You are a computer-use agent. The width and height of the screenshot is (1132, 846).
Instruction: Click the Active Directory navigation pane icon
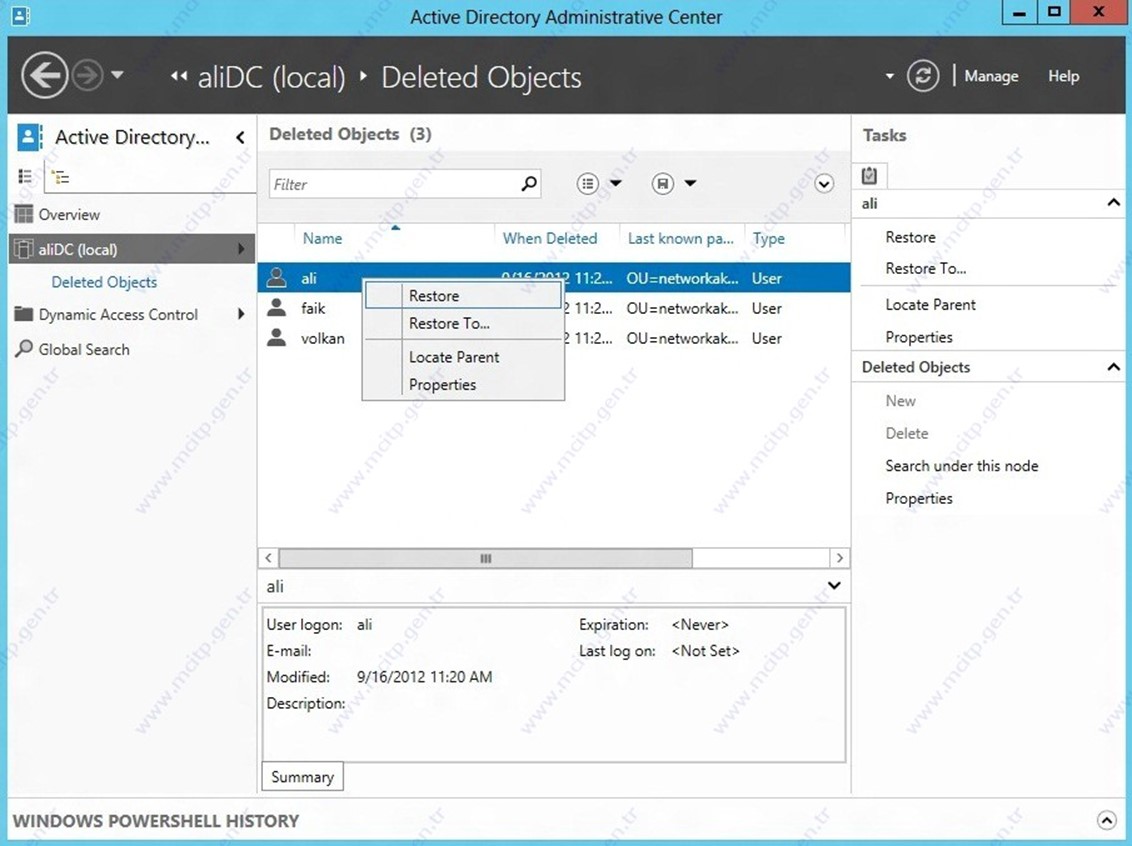click(x=30, y=136)
